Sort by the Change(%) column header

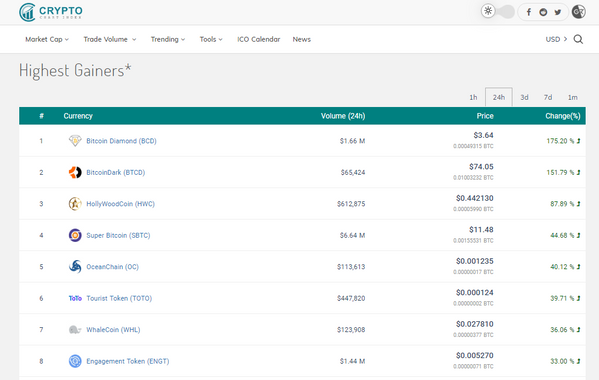tap(563, 116)
